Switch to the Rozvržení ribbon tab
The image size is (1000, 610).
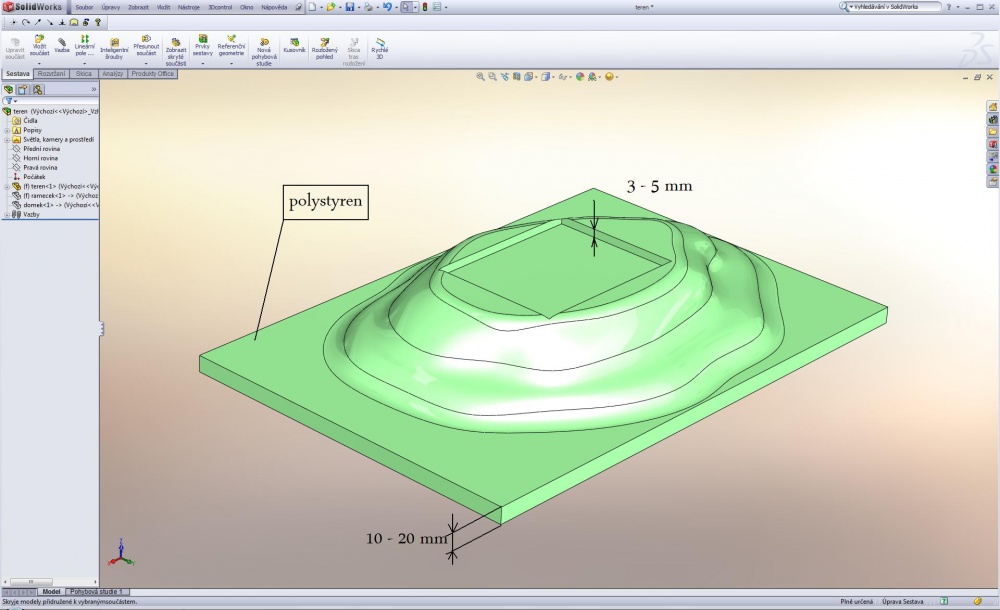pyautogui.click(x=51, y=74)
